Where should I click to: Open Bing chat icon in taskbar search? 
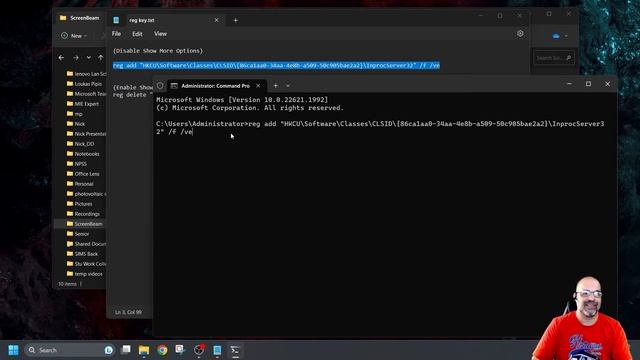[109, 350]
